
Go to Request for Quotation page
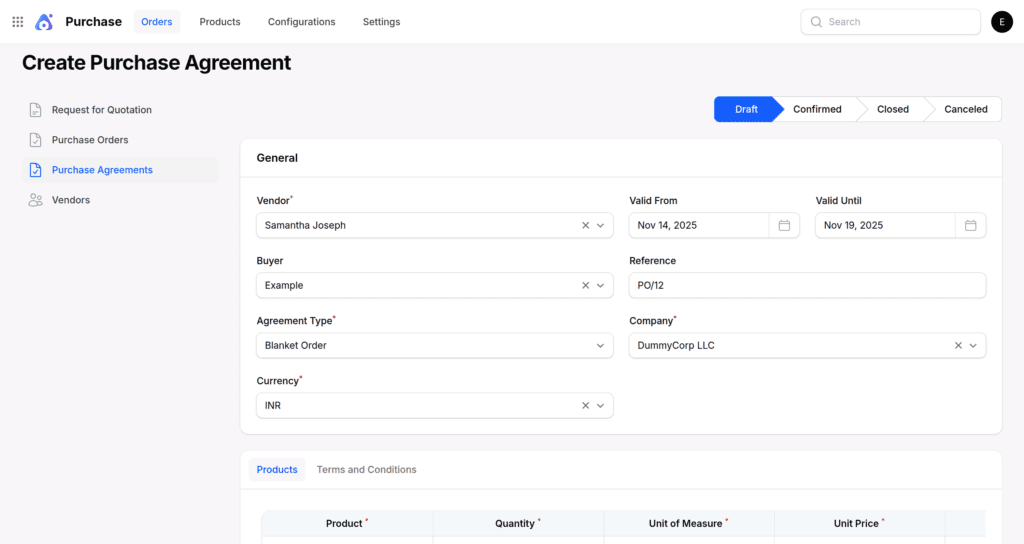click(101, 110)
